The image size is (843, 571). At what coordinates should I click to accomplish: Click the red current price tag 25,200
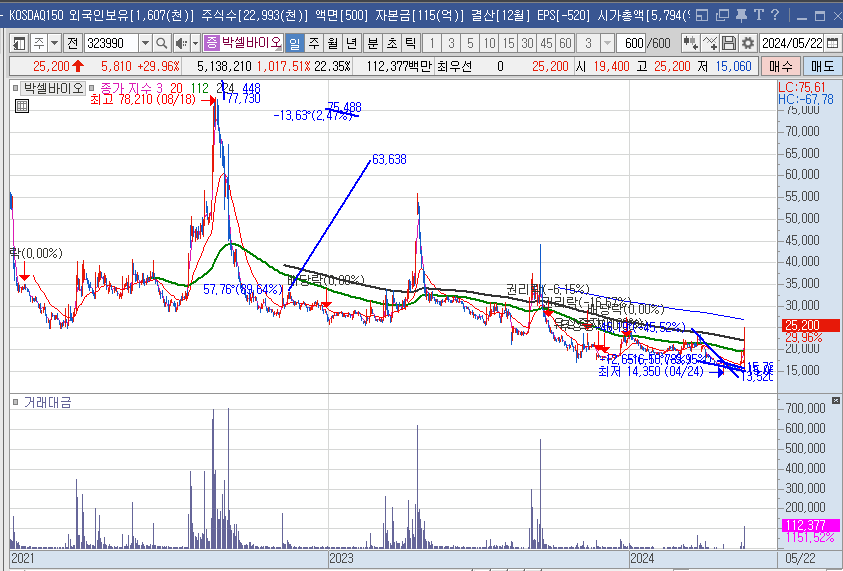pos(809,325)
